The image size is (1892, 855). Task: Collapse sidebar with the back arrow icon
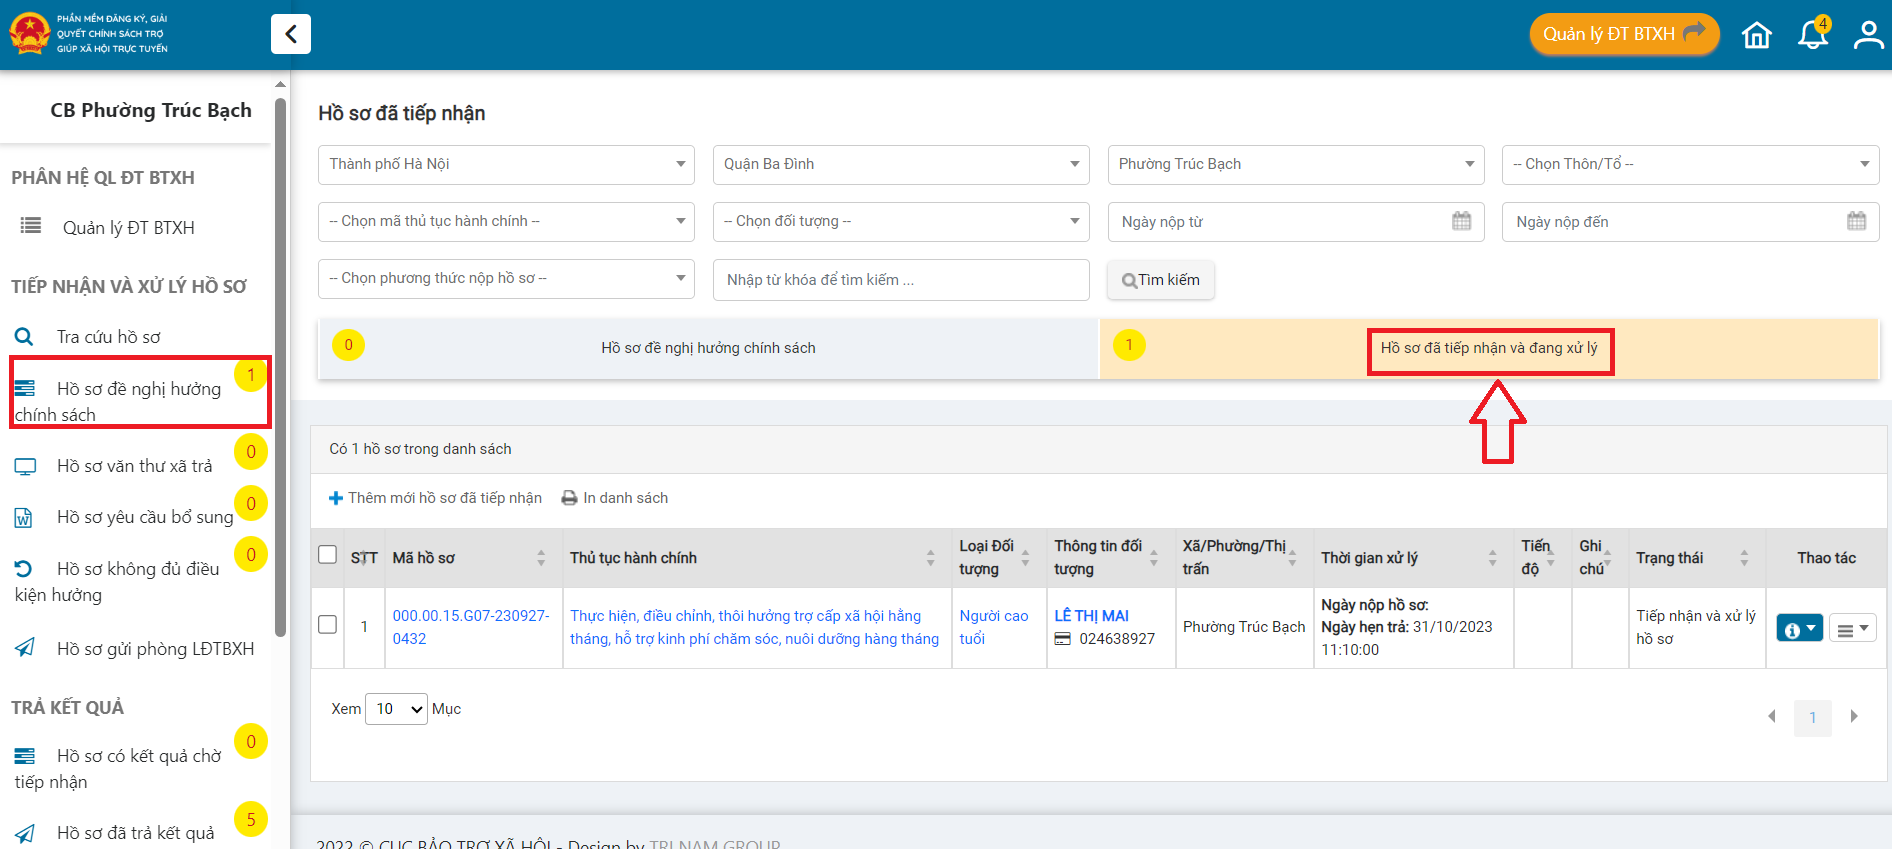pos(291,34)
